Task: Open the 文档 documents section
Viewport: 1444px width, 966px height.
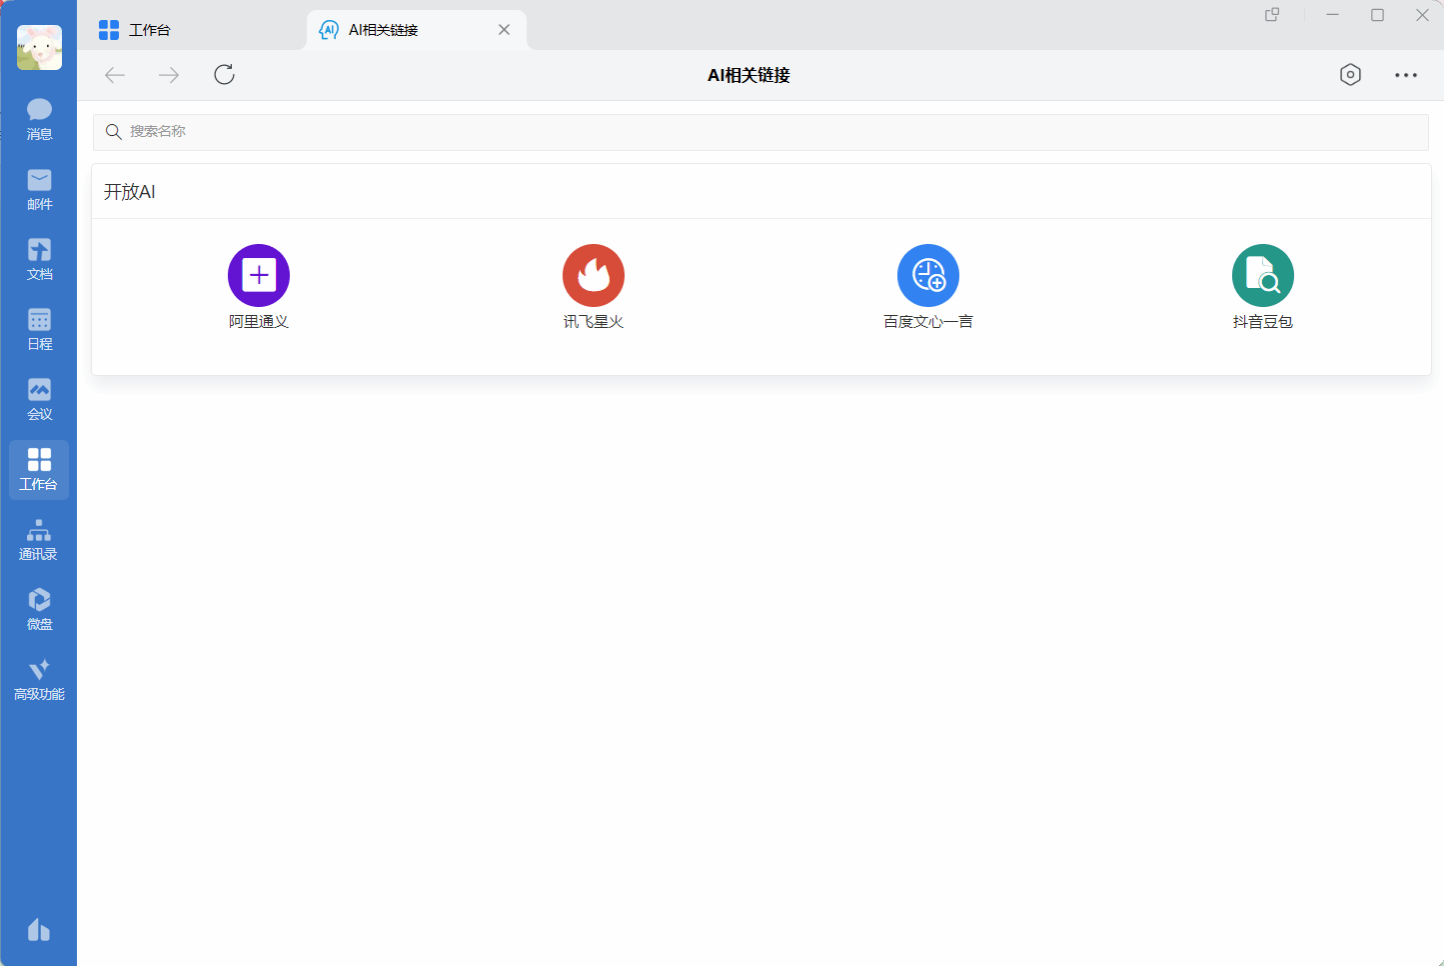Action: coord(39,259)
